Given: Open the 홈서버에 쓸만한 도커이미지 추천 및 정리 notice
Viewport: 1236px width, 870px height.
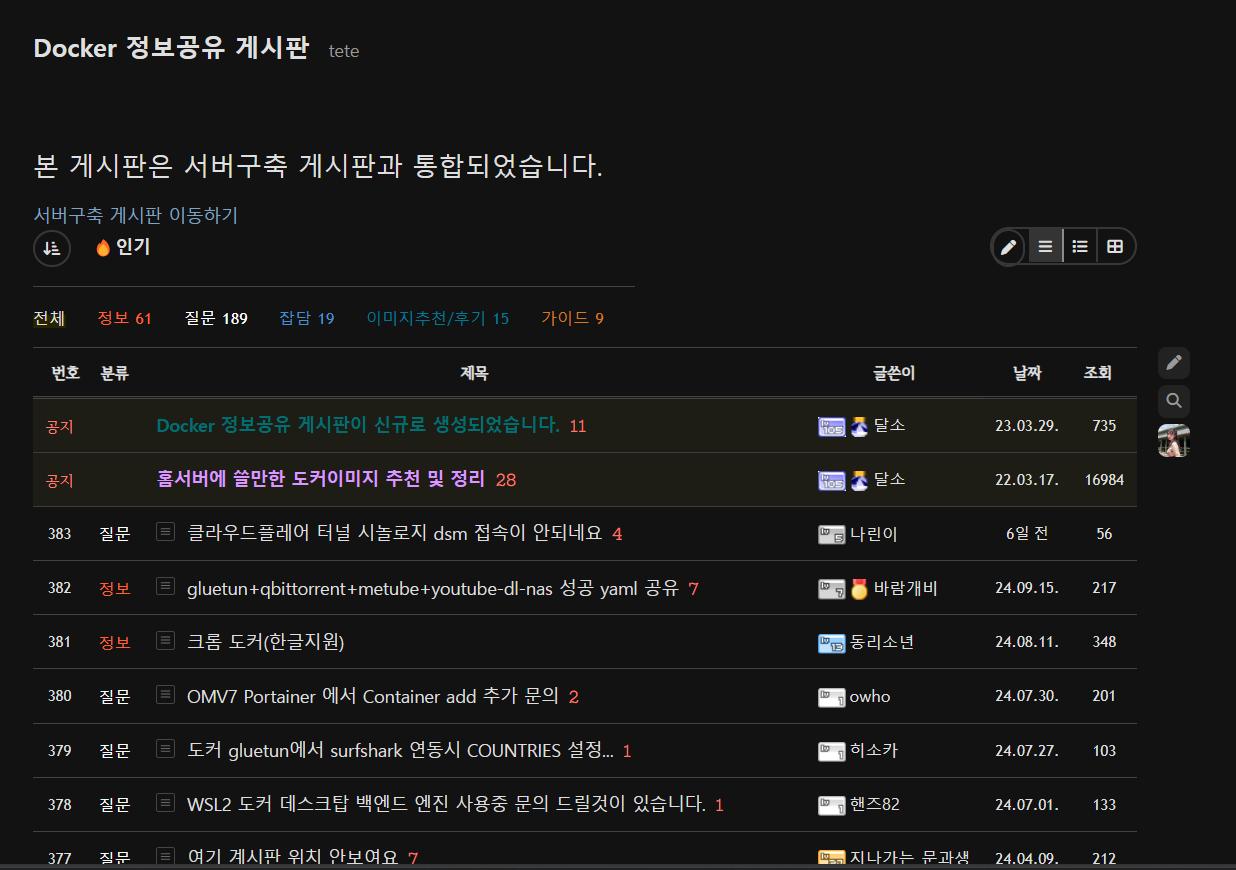Looking at the screenshot, I should (x=320, y=479).
